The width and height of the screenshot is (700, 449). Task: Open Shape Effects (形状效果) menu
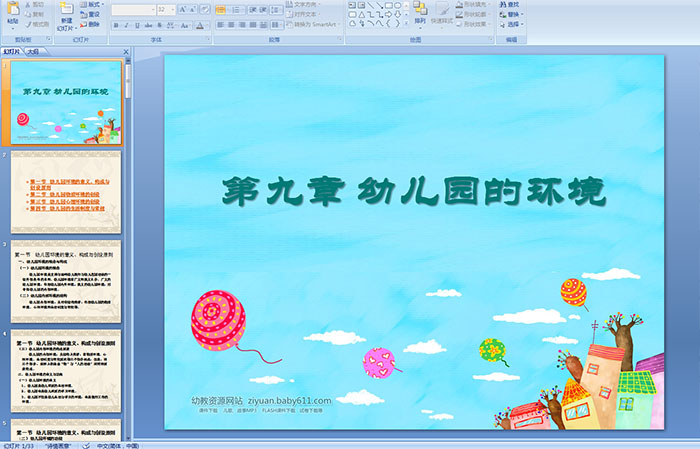click(x=473, y=24)
